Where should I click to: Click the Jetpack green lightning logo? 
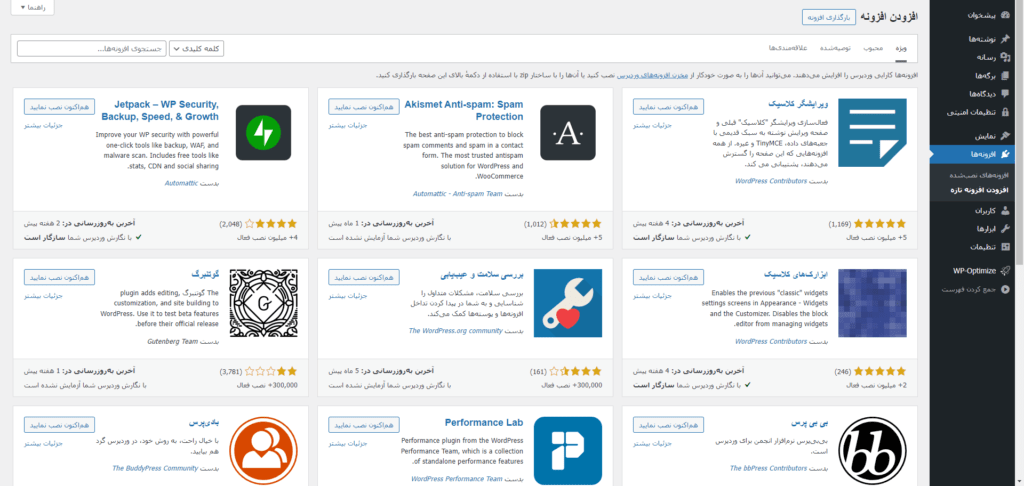coord(263,133)
